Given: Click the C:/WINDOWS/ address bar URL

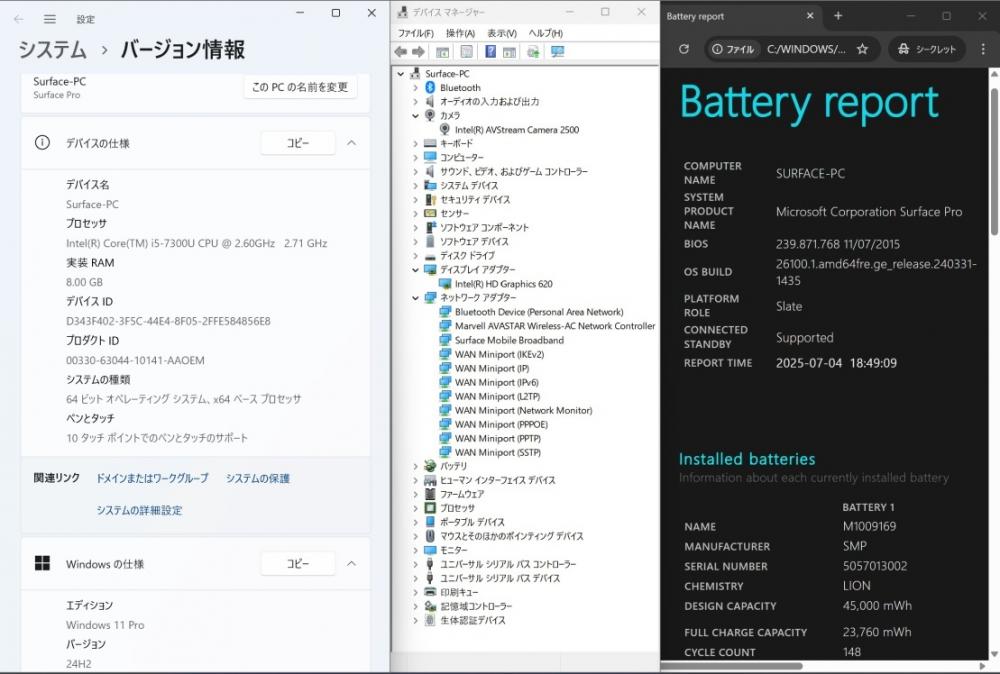Looking at the screenshot, I should click(806, 48).
